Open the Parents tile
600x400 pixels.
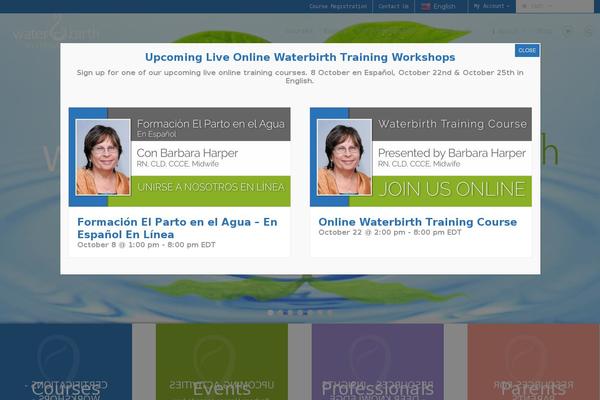tap(533, 362)
